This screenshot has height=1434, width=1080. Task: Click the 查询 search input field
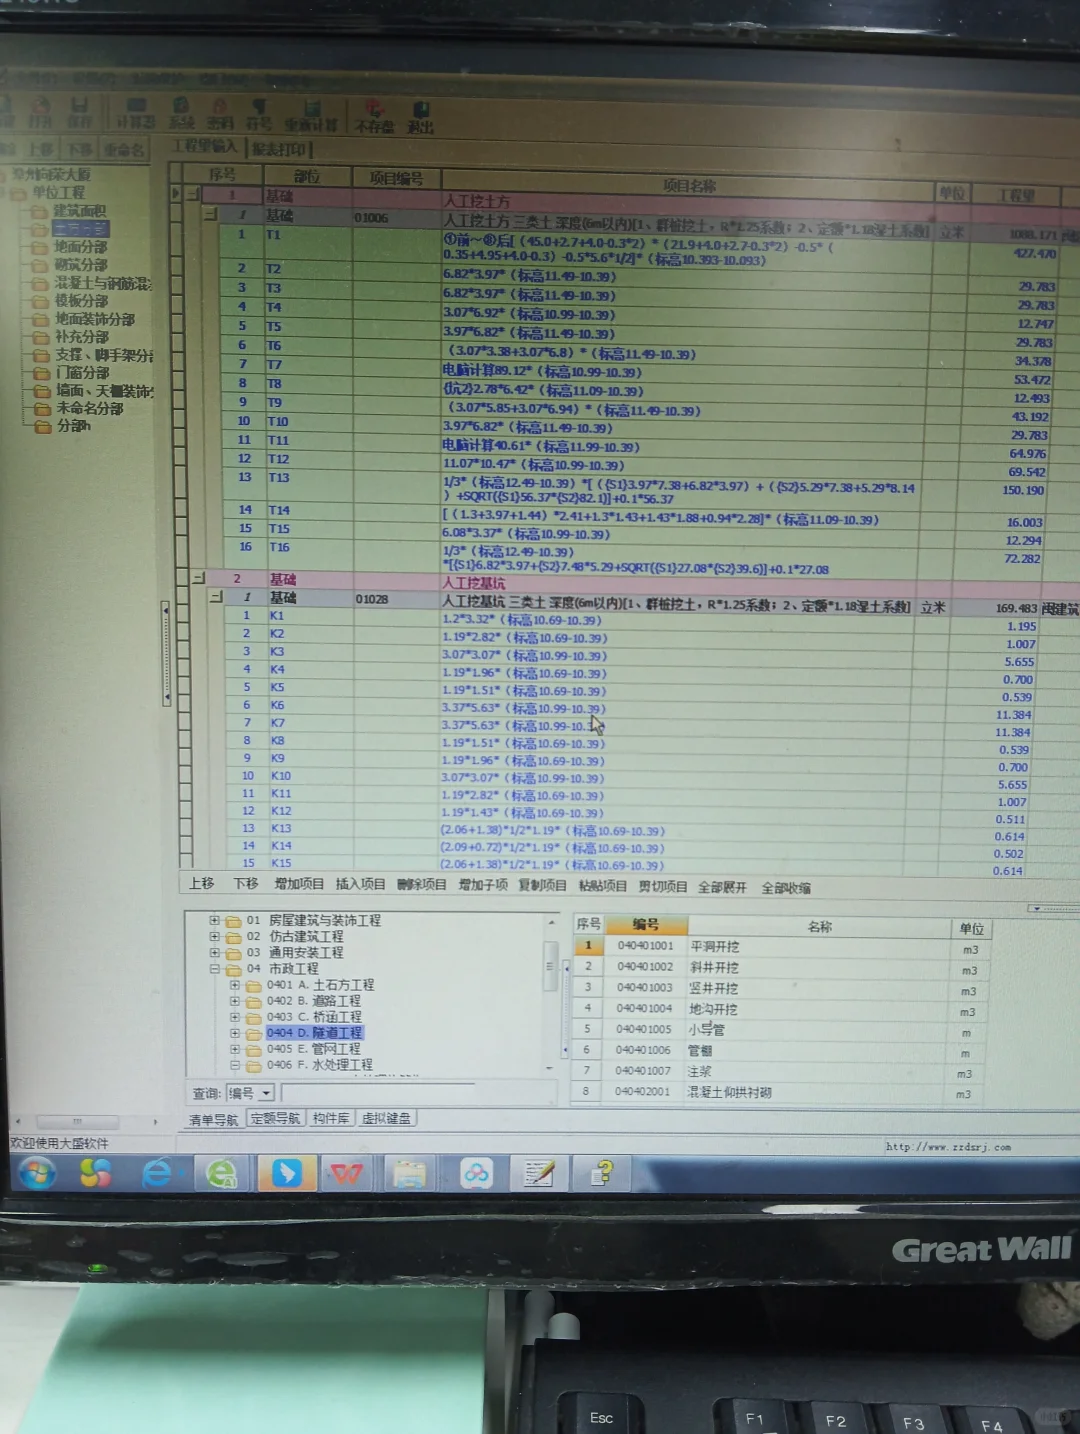click(378, 1093)
